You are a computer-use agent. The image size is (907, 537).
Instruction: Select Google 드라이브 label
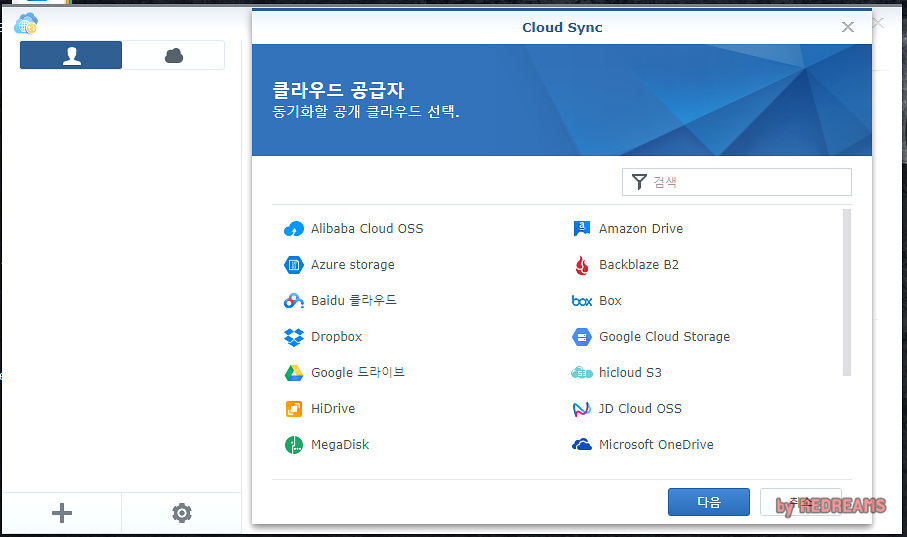(358, 373)
